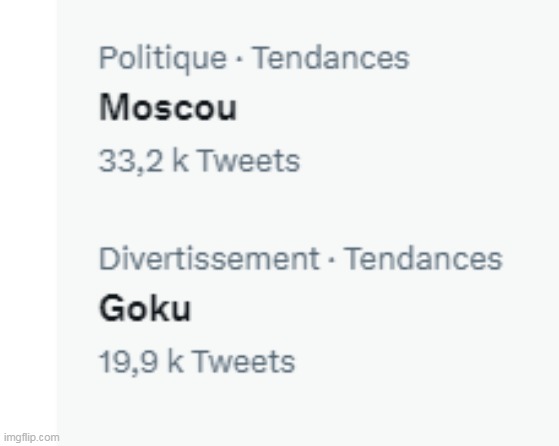The image size is (559, 446).
Task: Select the Divertissement category label
Action: (x=209, y=259)
